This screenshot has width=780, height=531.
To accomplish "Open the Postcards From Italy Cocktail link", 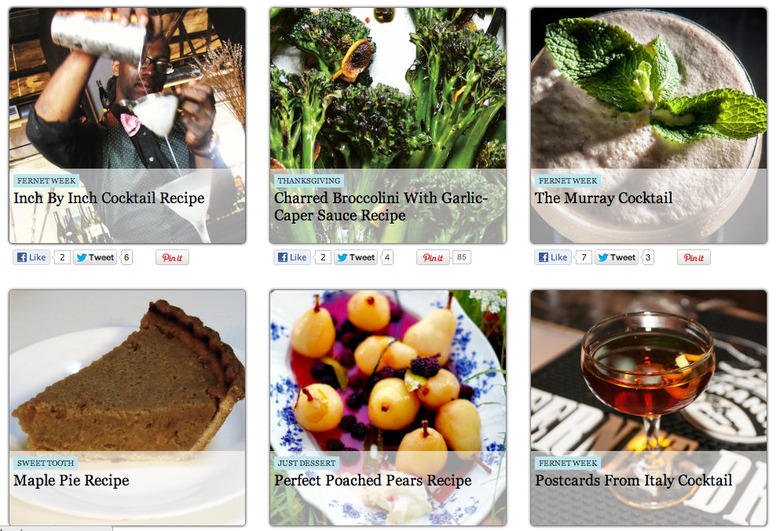I will click(x=633, y=480).
